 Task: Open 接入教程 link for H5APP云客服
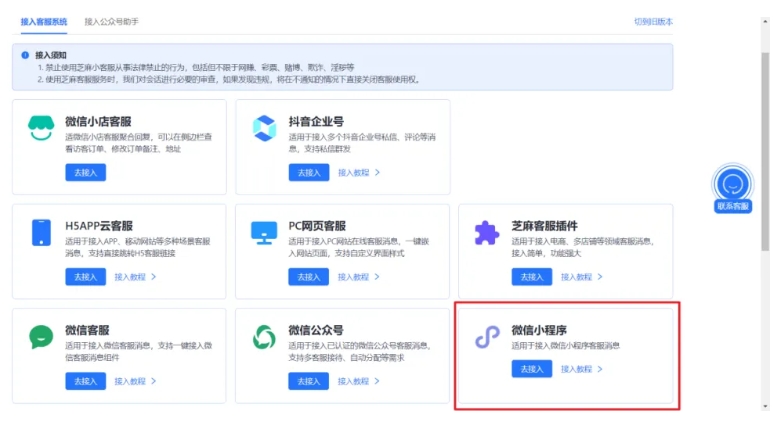(135, 277)
